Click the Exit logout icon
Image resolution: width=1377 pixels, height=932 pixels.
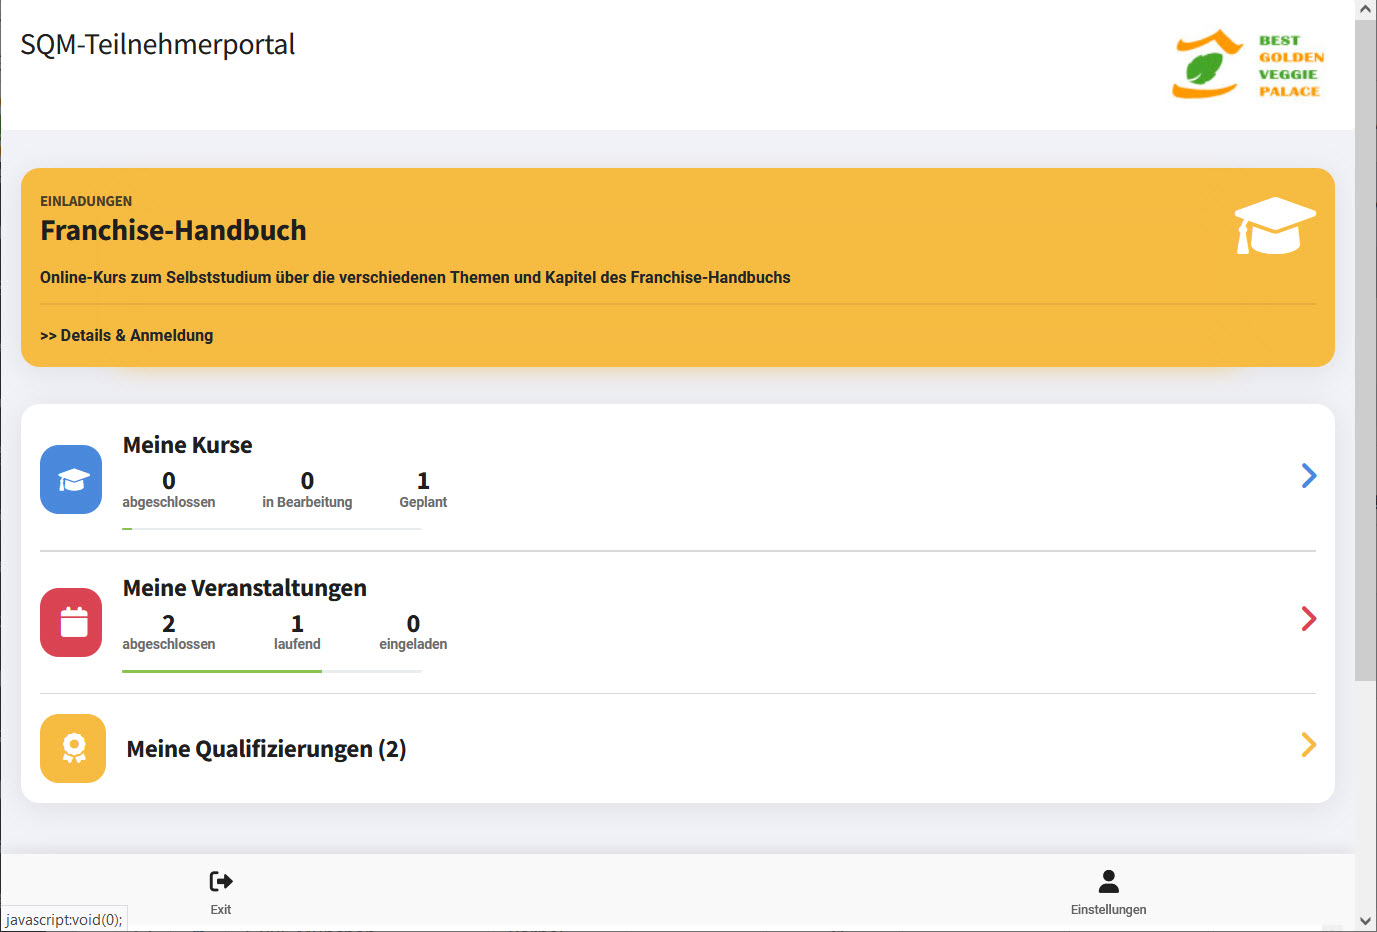(x=221, y=881)
